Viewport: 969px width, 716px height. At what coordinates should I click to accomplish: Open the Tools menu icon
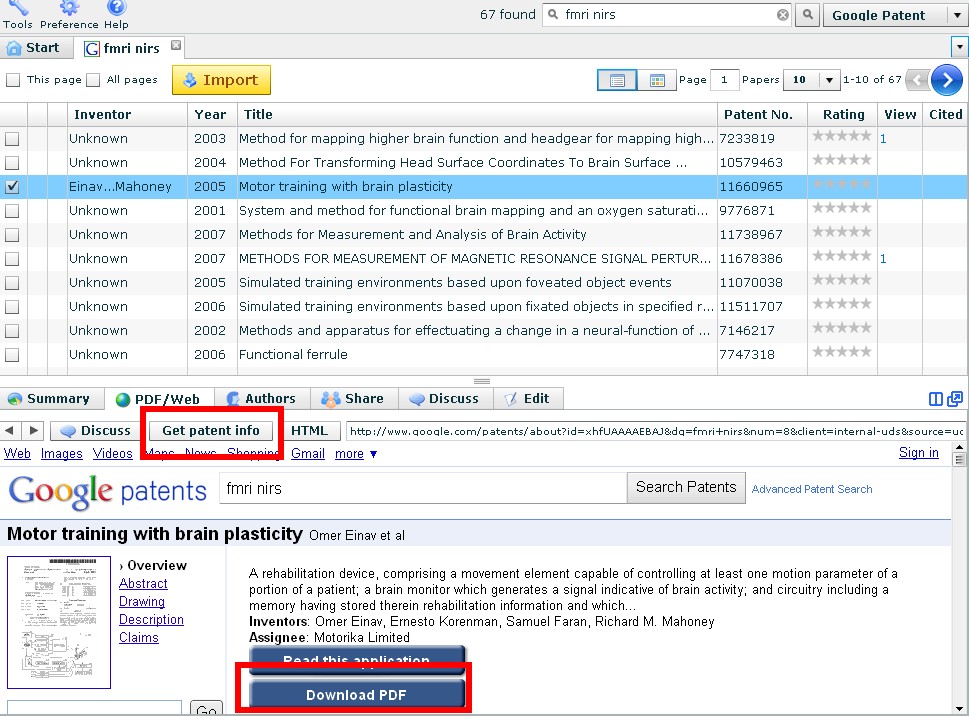(17, 7)
